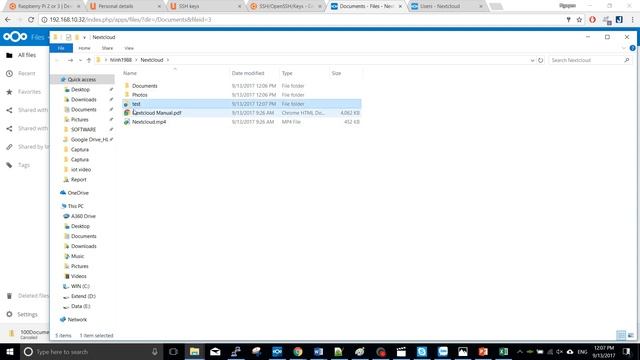Viewport: 640px width, 360px height.
Task: Open the File ribbon tab
Action: click(61, 48)
